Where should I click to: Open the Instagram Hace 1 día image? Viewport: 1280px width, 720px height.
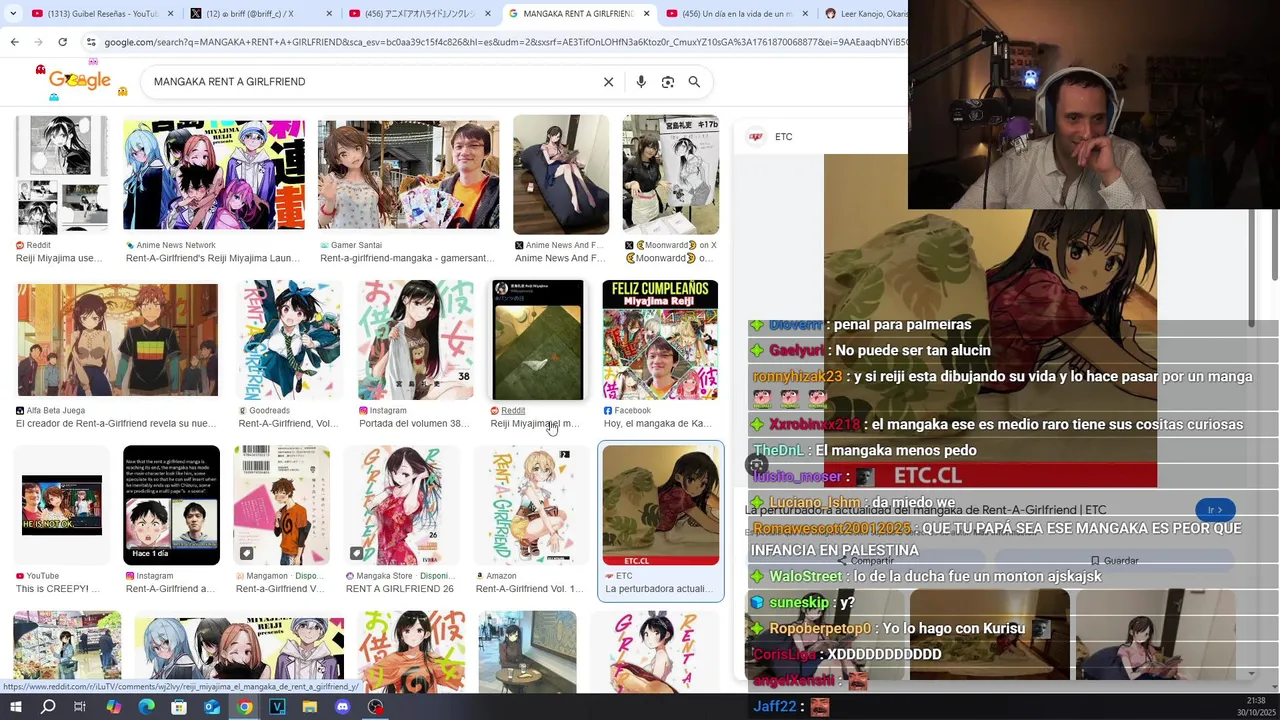[171, 506]
